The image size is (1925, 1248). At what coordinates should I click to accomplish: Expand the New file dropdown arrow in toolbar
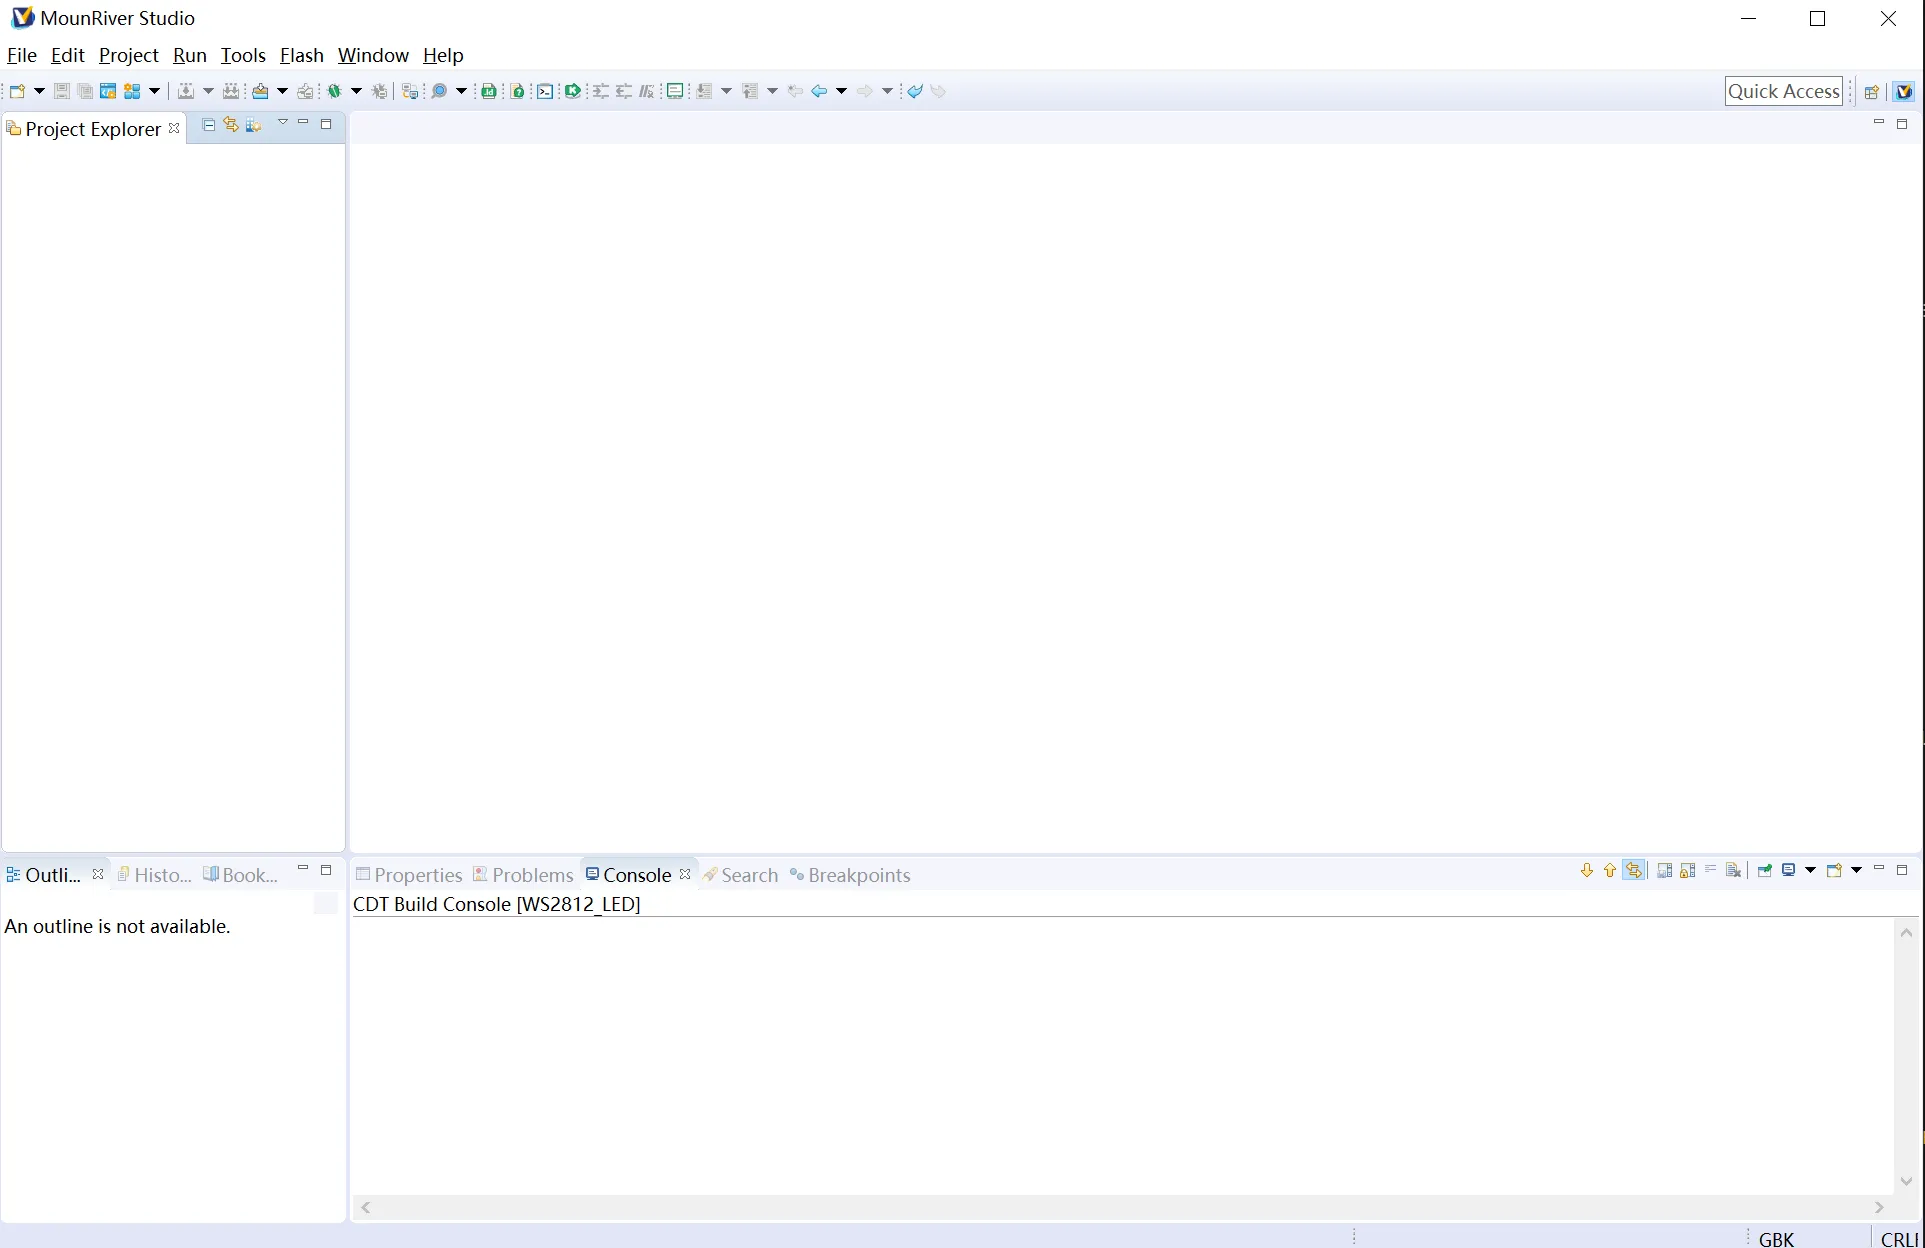tap(40, 91)
